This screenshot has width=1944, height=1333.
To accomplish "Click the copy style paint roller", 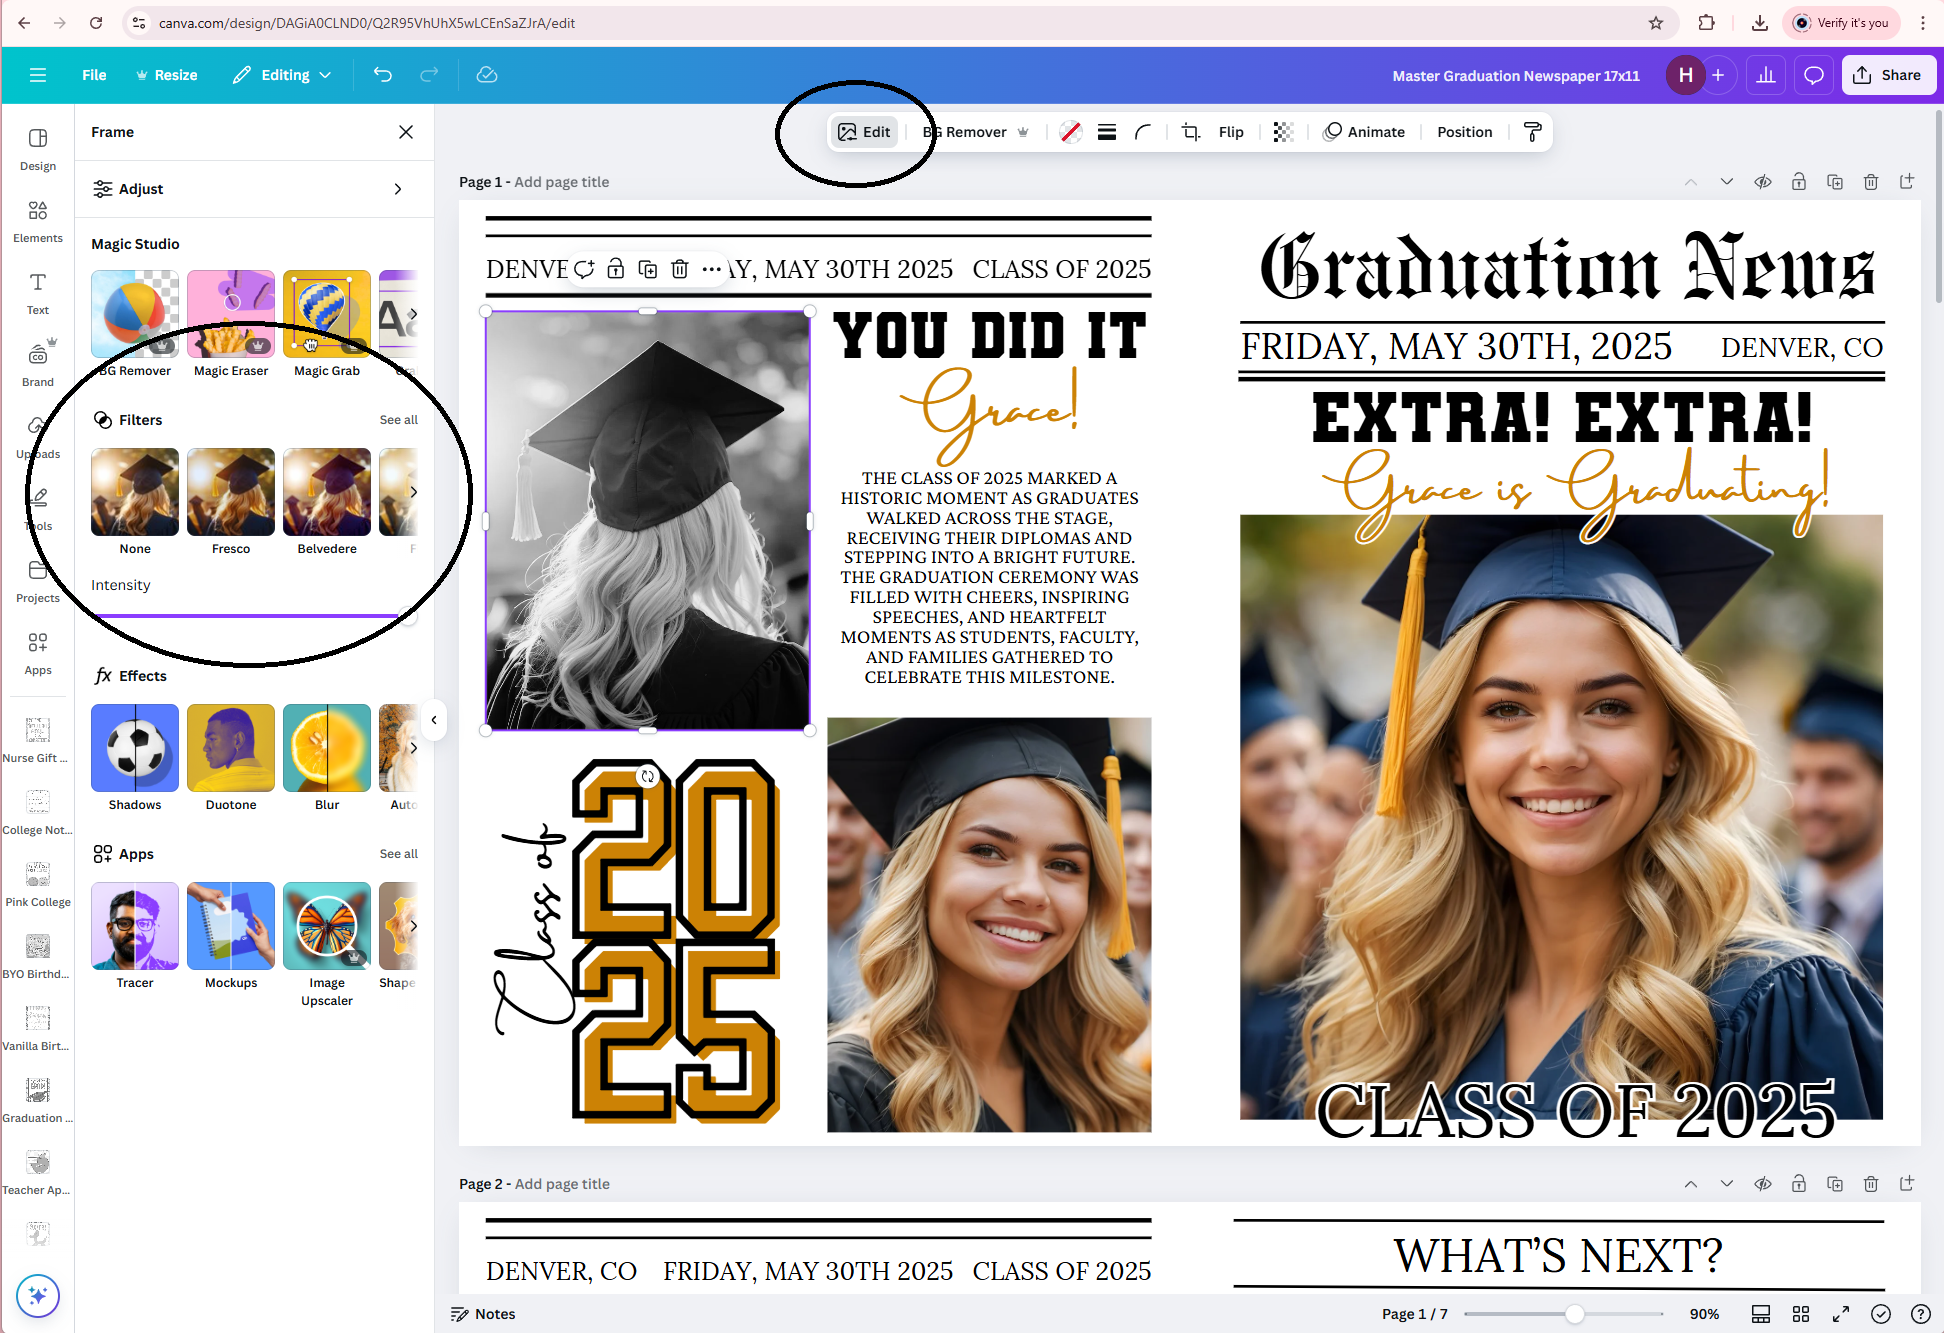I will coord(1532,132).
